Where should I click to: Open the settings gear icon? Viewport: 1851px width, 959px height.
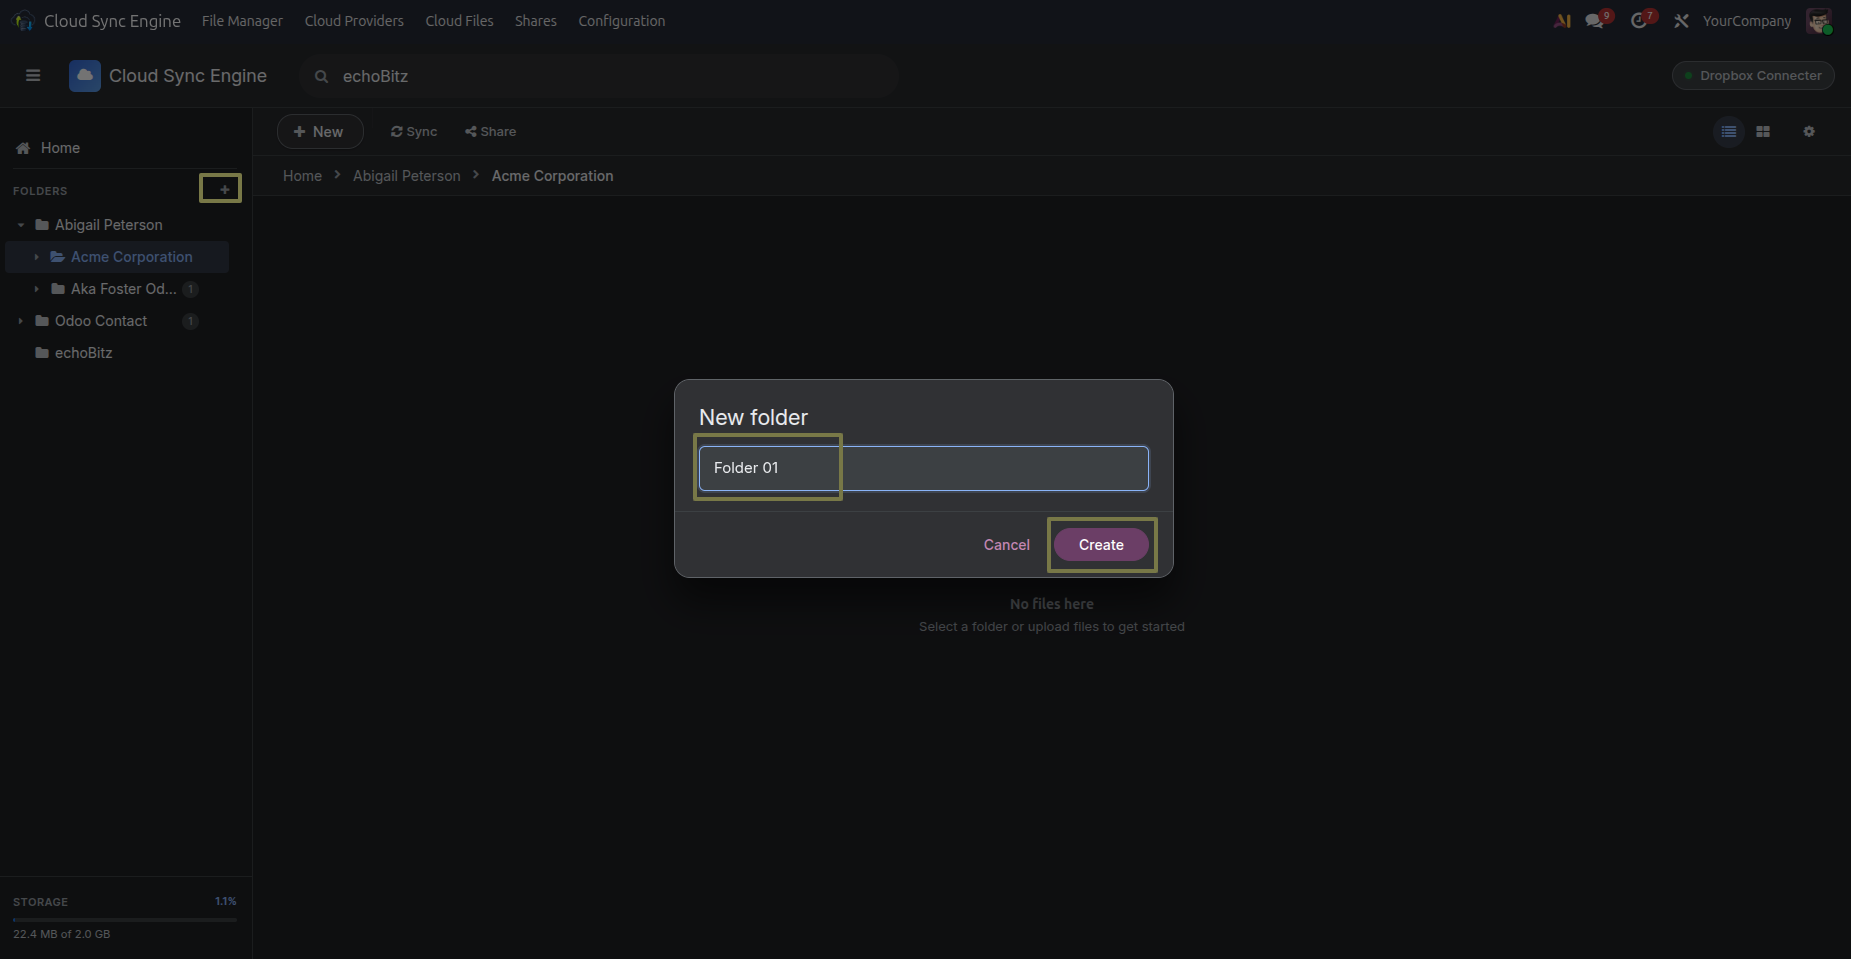tap(1809, 132)
